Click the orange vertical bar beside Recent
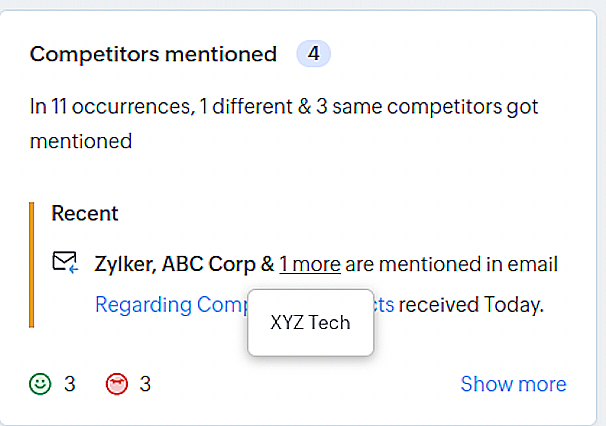Screen dimensions: 606x426 pyautogui.click(x=32, y=264)
